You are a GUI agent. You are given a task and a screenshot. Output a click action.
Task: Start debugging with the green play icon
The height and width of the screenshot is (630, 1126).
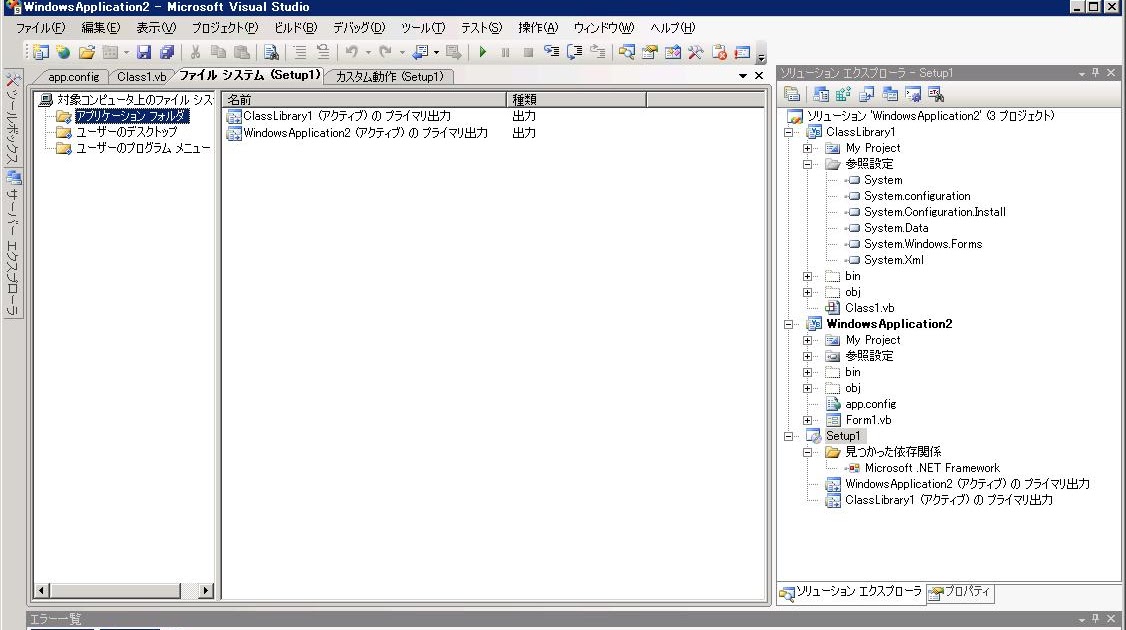[x=483, y=52]
